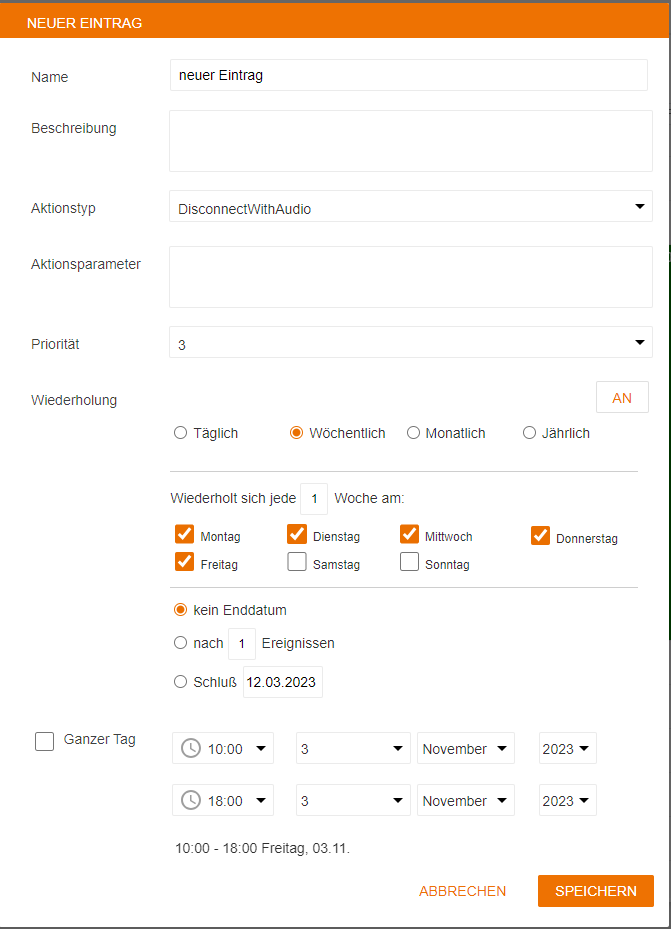Tick the Ganzer Tag checkbox
The height and width of the screenshot is (929, 671).
(x=45, y=741)
